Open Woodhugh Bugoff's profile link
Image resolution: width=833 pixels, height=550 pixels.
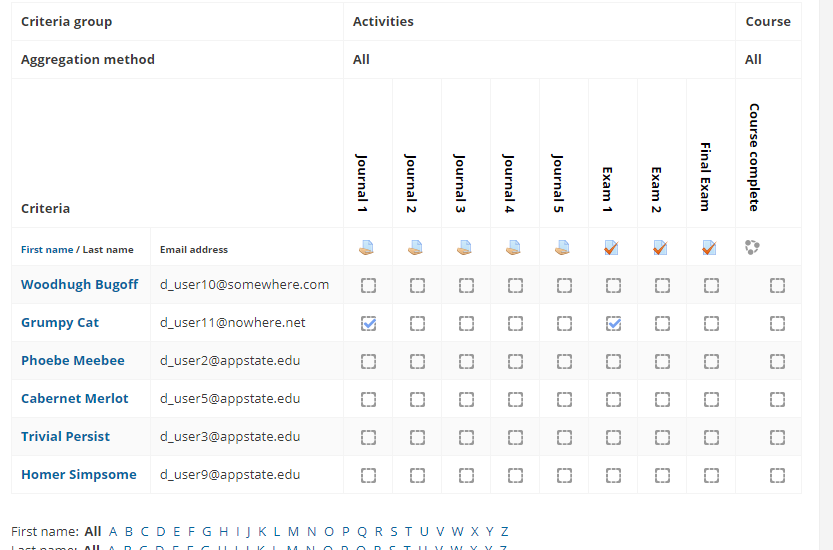[x=80, y=285]
